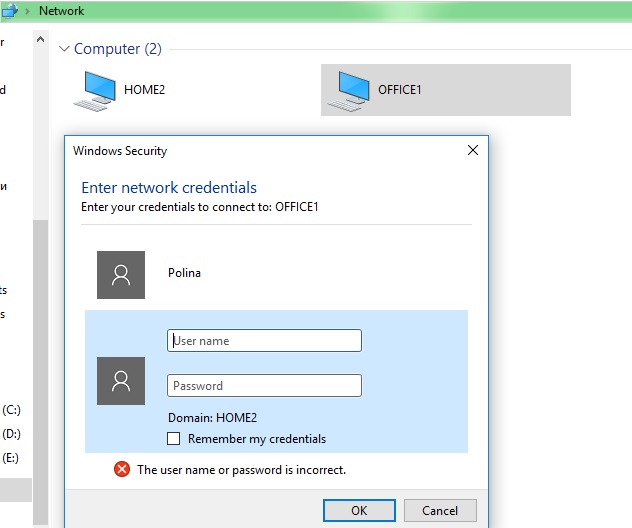Click the Polina user avatar icon
Screen dimensions: 632x528
(x=121, y=275)
